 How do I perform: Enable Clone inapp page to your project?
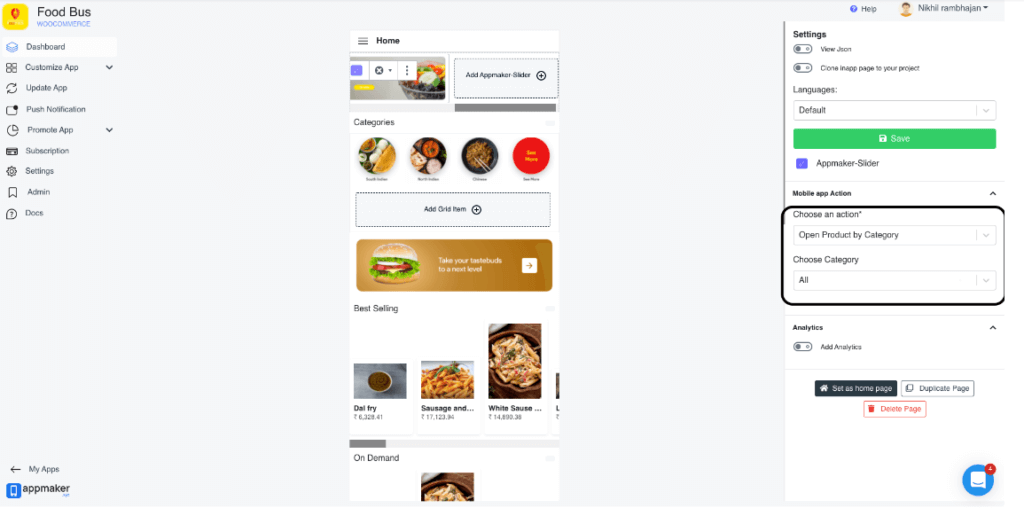(803, 68)
